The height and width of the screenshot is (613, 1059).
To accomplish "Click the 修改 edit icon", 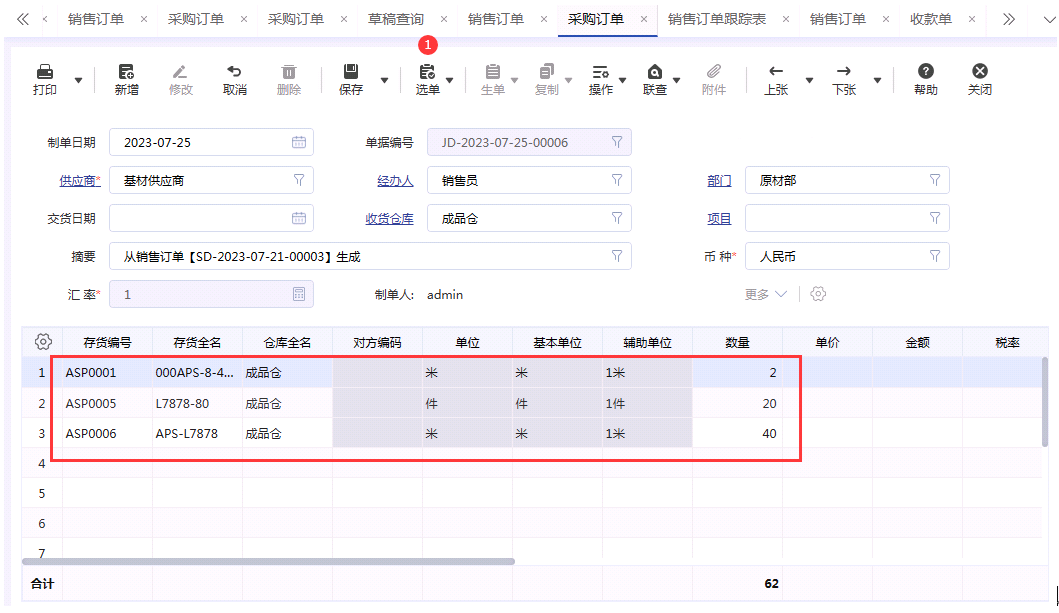I will click(x=182, y=72).
